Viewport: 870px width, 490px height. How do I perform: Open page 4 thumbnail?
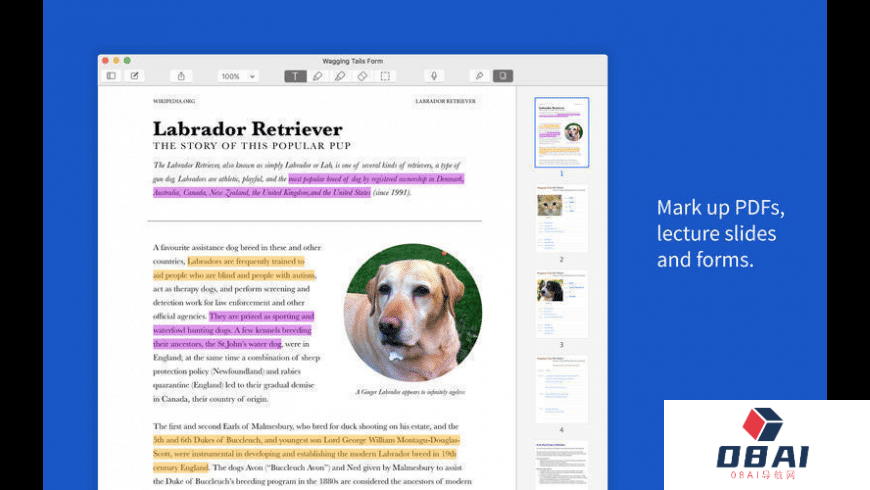click(562, 390)
